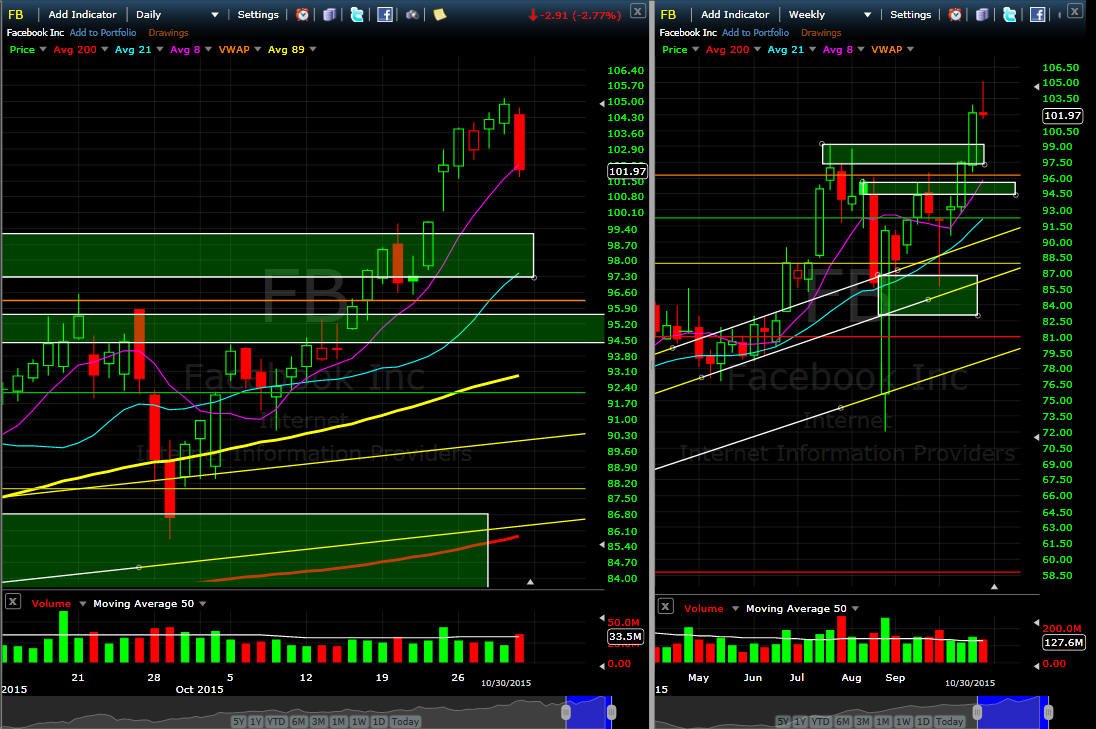Select the YTD range in Daily chart
This screenshot has width=1096, height=729.
point(276,721)
